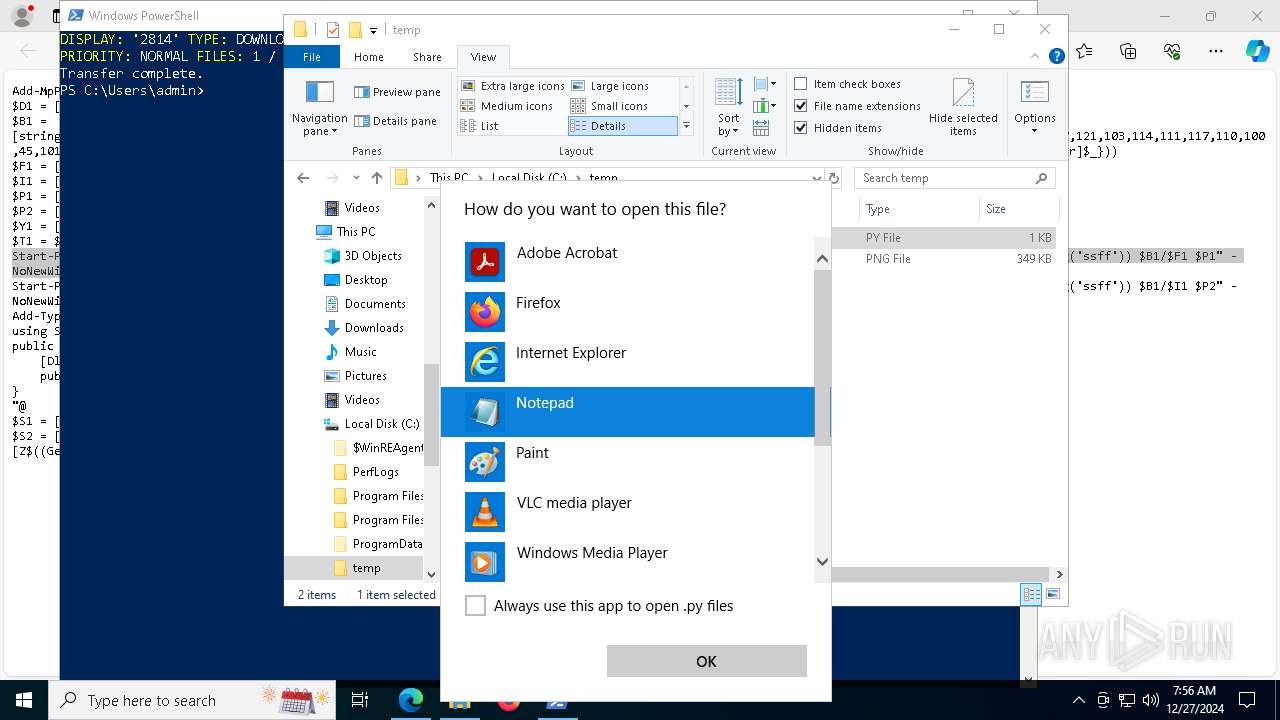Choose Windows Media Player option
Screen dimensions: 1280x720
point(628,562)
